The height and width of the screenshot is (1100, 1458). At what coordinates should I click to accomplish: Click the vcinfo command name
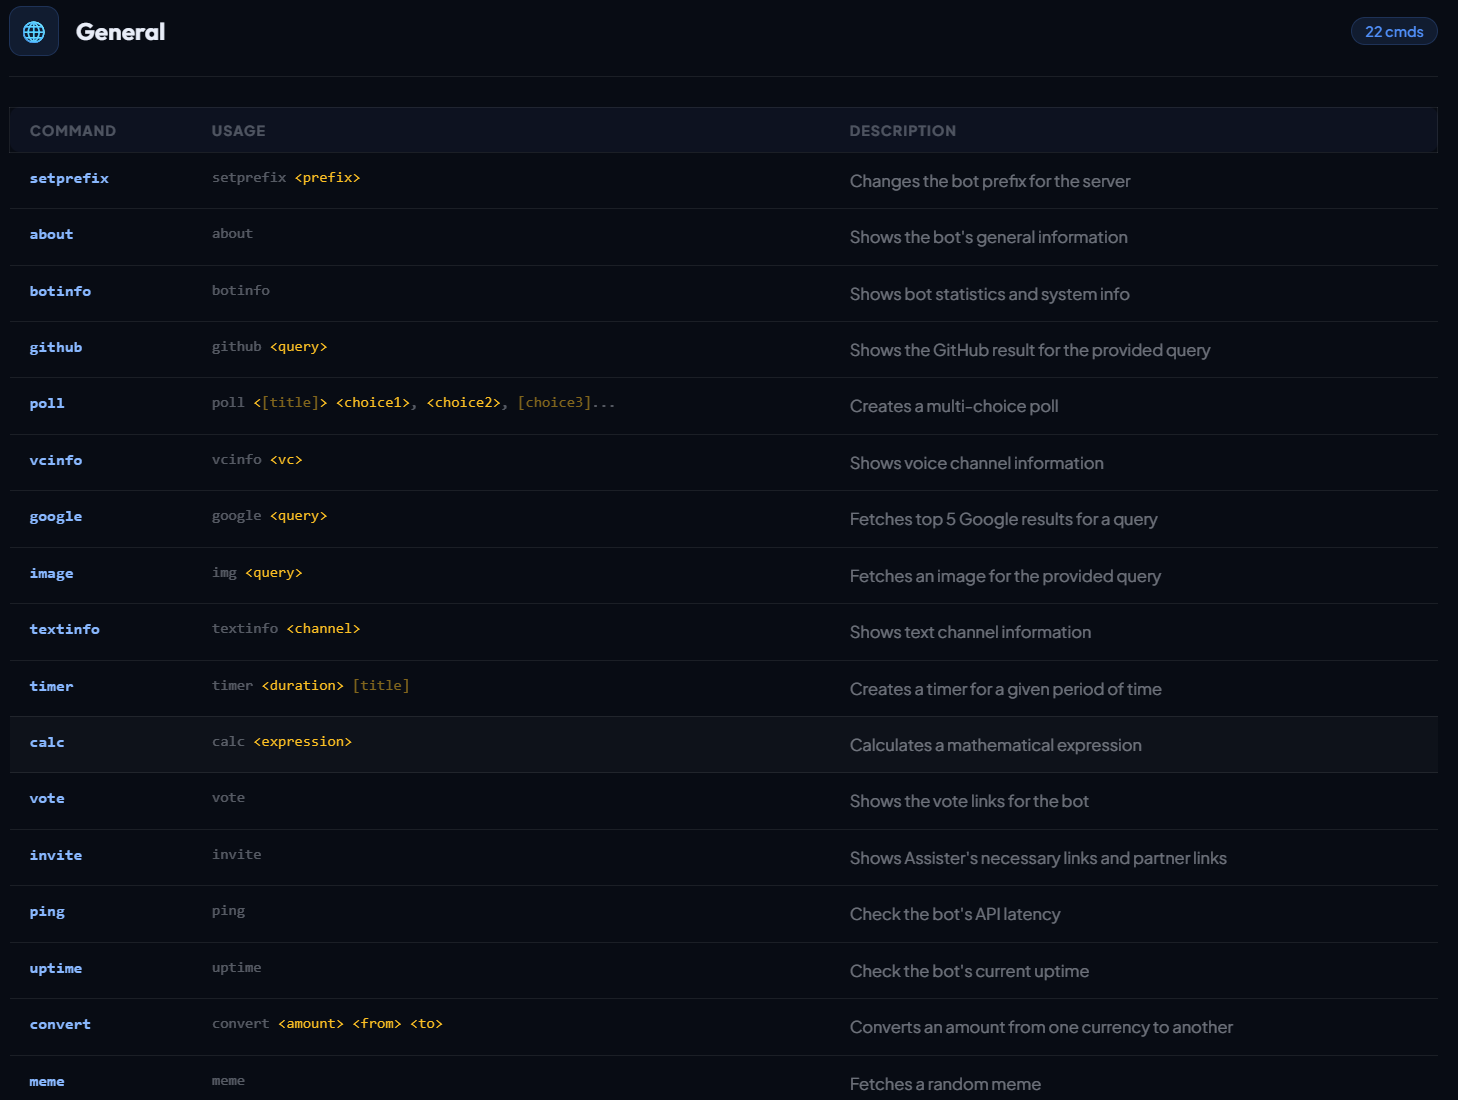coord(56,460)
